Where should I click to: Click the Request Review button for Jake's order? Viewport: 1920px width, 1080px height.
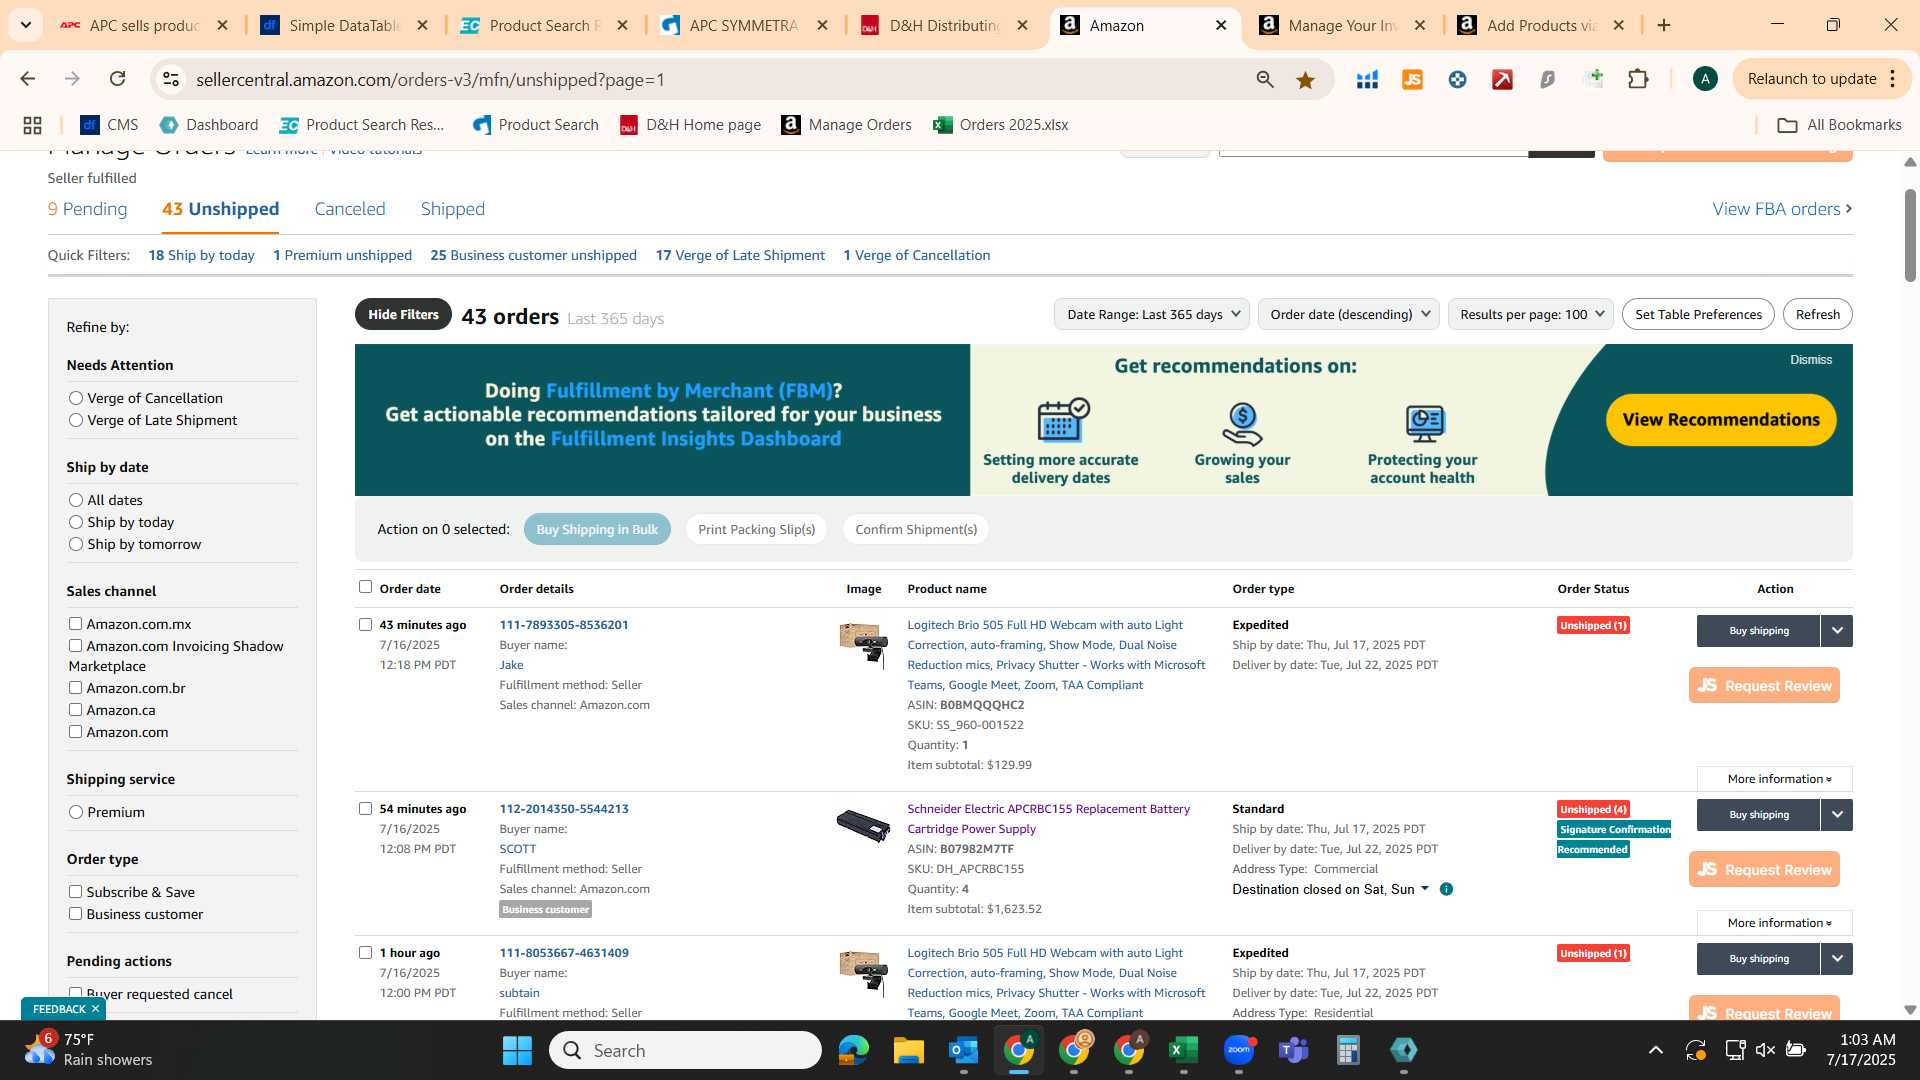1764,685
